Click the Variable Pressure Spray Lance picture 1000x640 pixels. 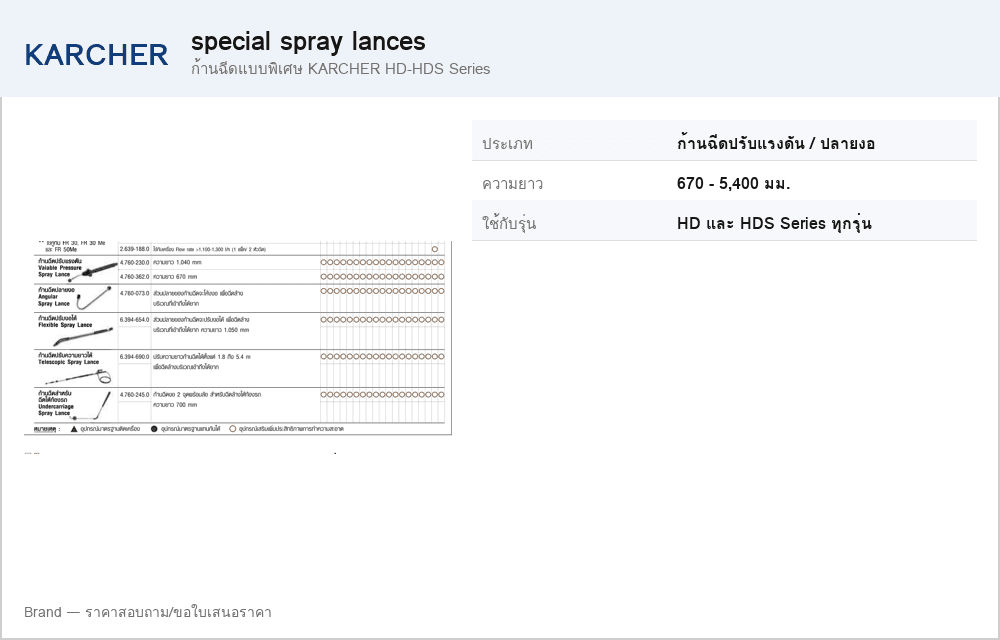point(94,270)
